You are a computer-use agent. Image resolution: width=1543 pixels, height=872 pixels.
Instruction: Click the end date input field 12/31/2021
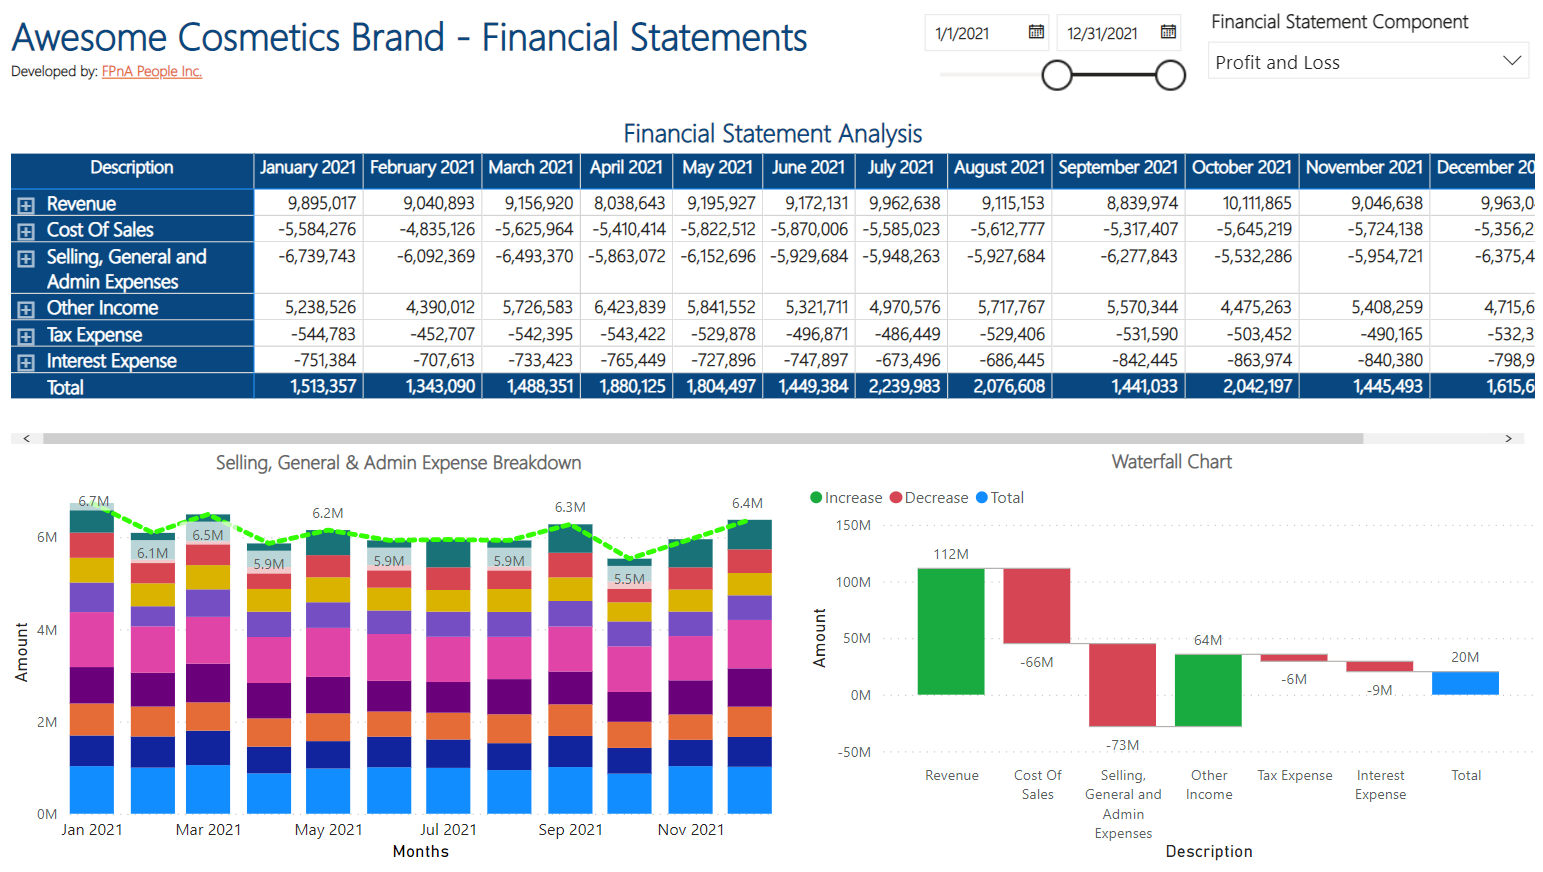coord(1104,33)
